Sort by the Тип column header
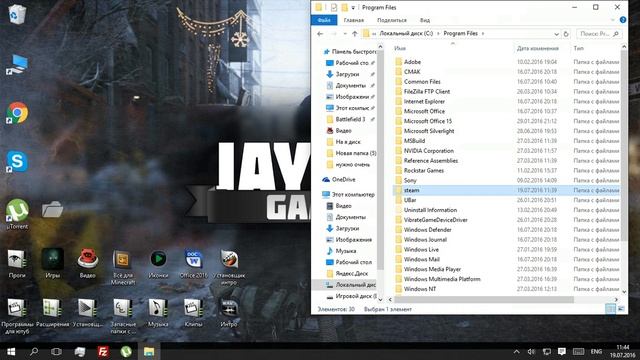 (578, 49)
